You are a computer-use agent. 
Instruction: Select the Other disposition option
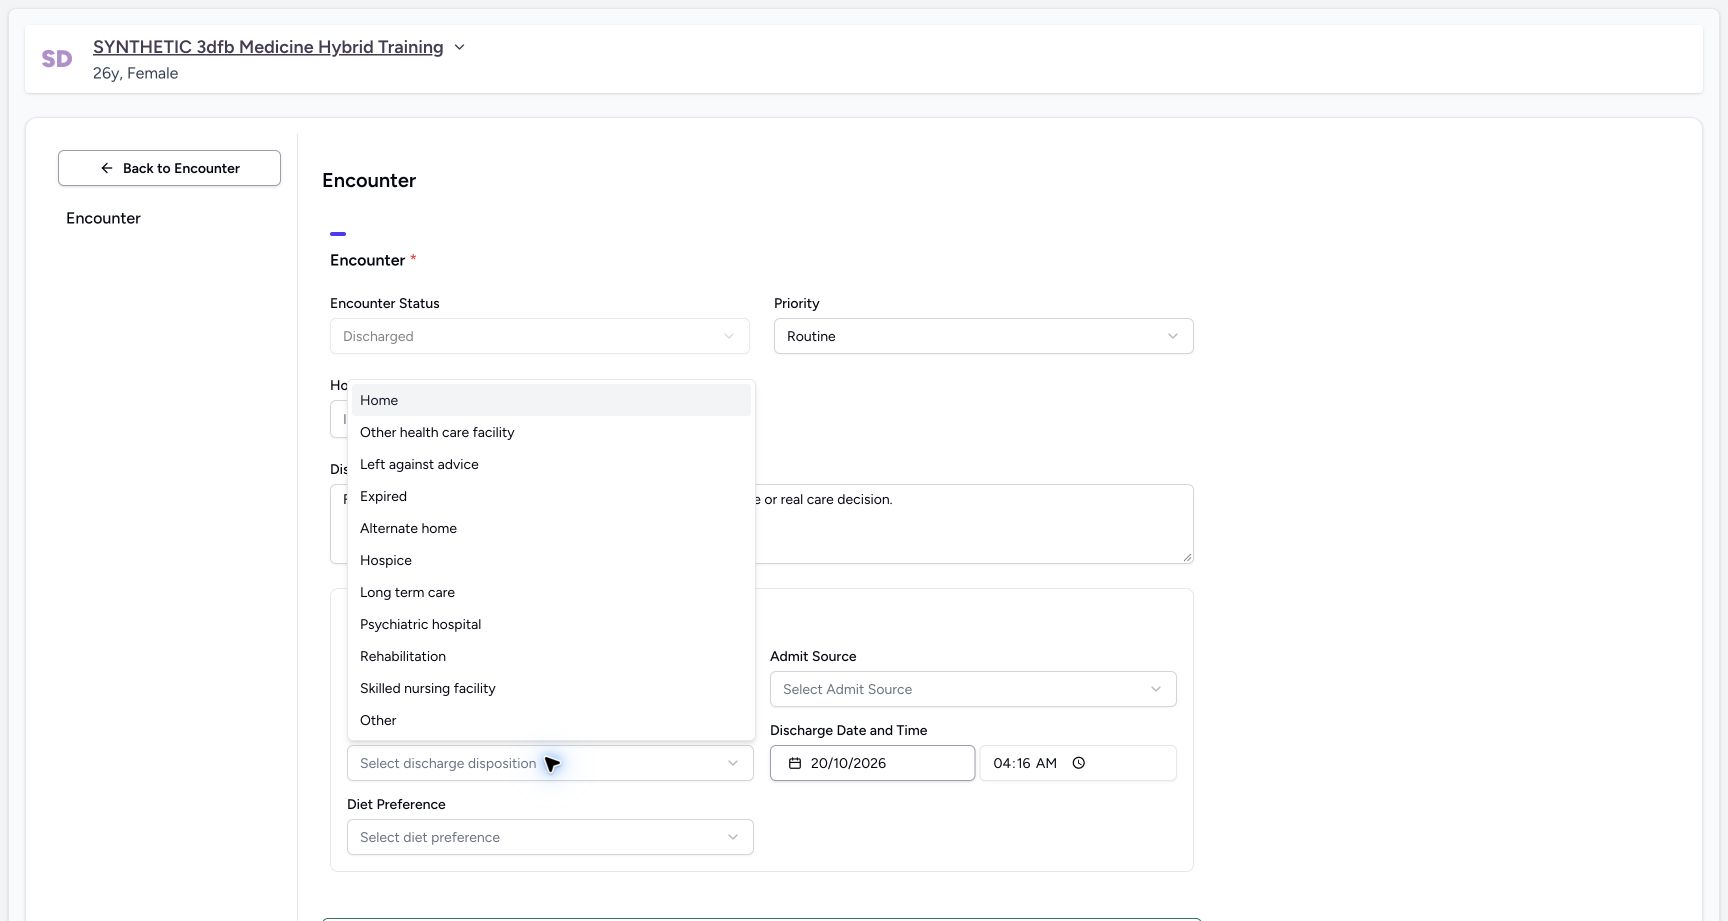[551, 720]
